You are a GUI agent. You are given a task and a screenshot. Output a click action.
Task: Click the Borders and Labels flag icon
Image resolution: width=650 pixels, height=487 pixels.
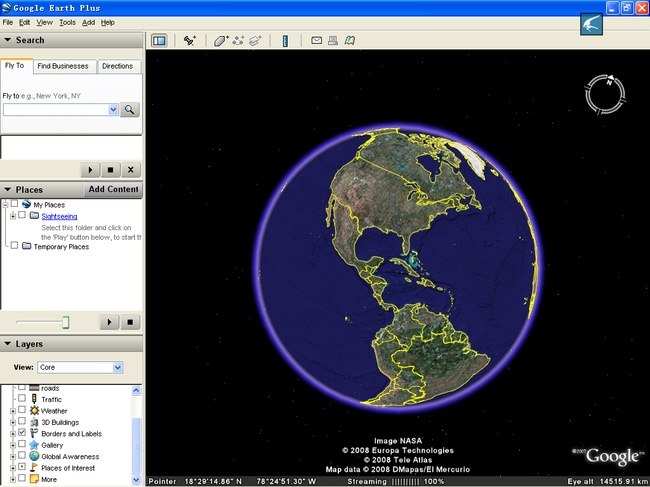pyautogui.click(x=34, y=433)
